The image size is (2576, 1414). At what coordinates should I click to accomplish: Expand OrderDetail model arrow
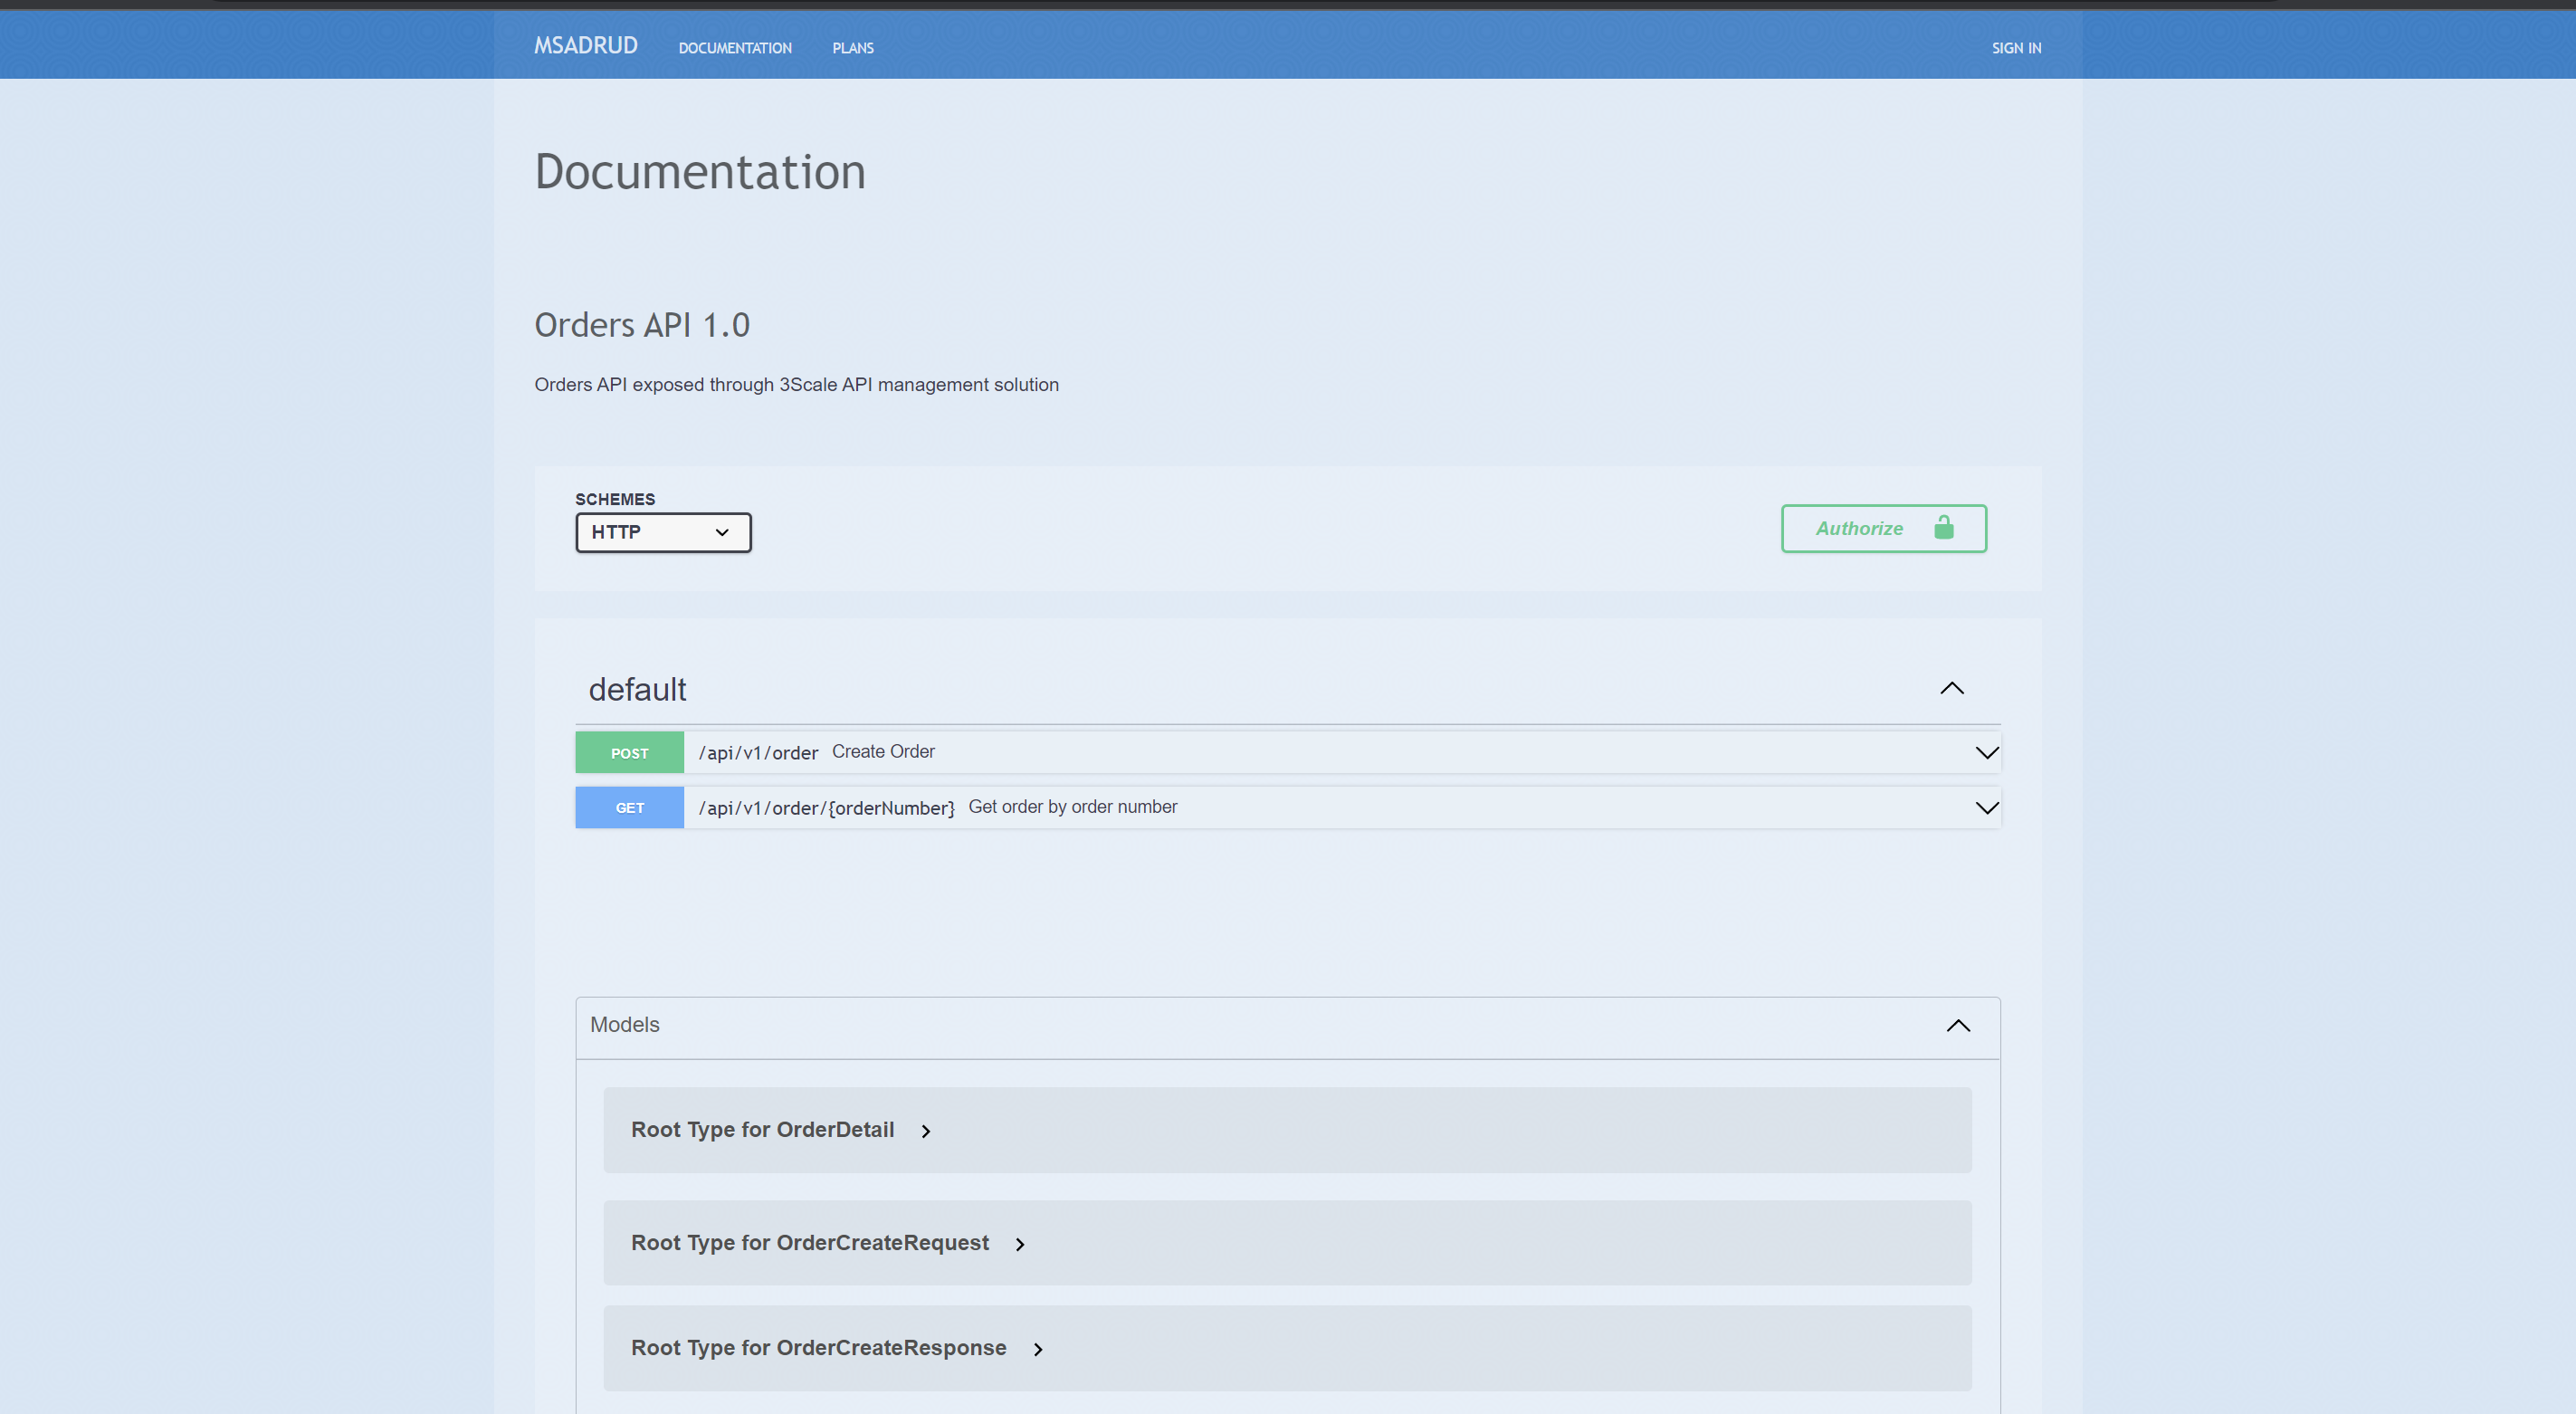pos(926,1131)
